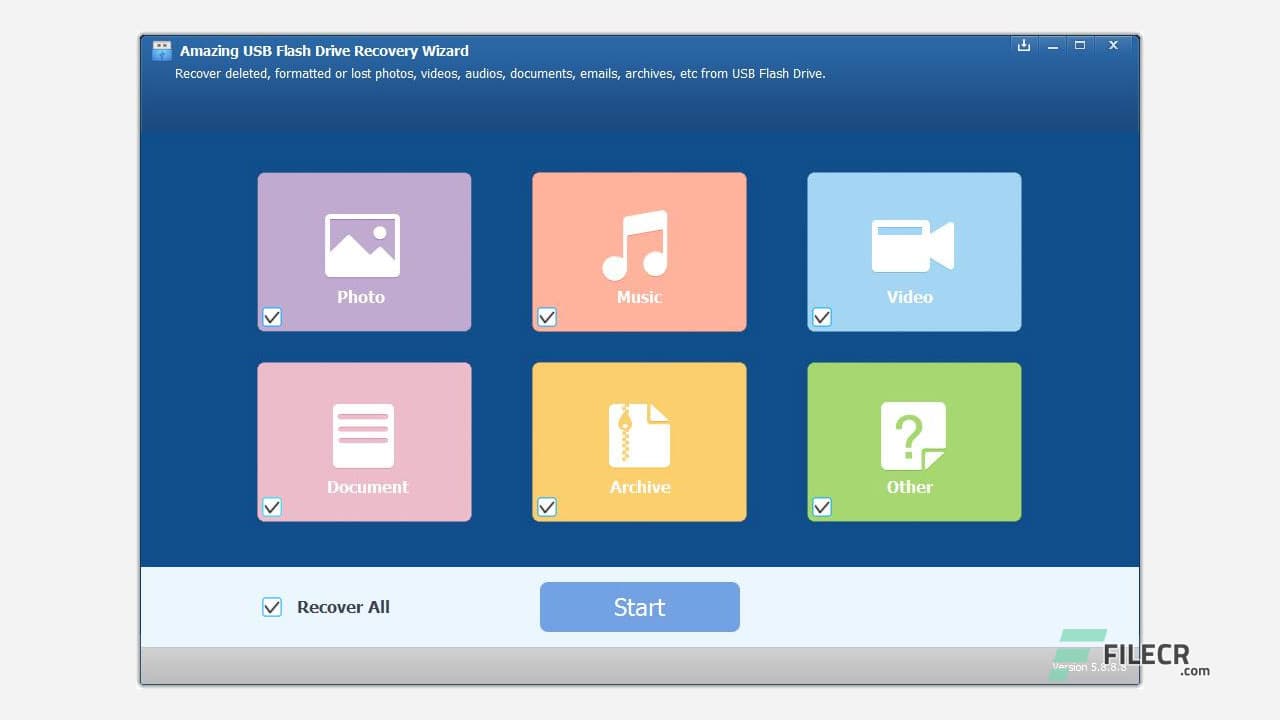Uncheck the Music category checkbox
The image size is (1280, 720).
coord(546,317)
